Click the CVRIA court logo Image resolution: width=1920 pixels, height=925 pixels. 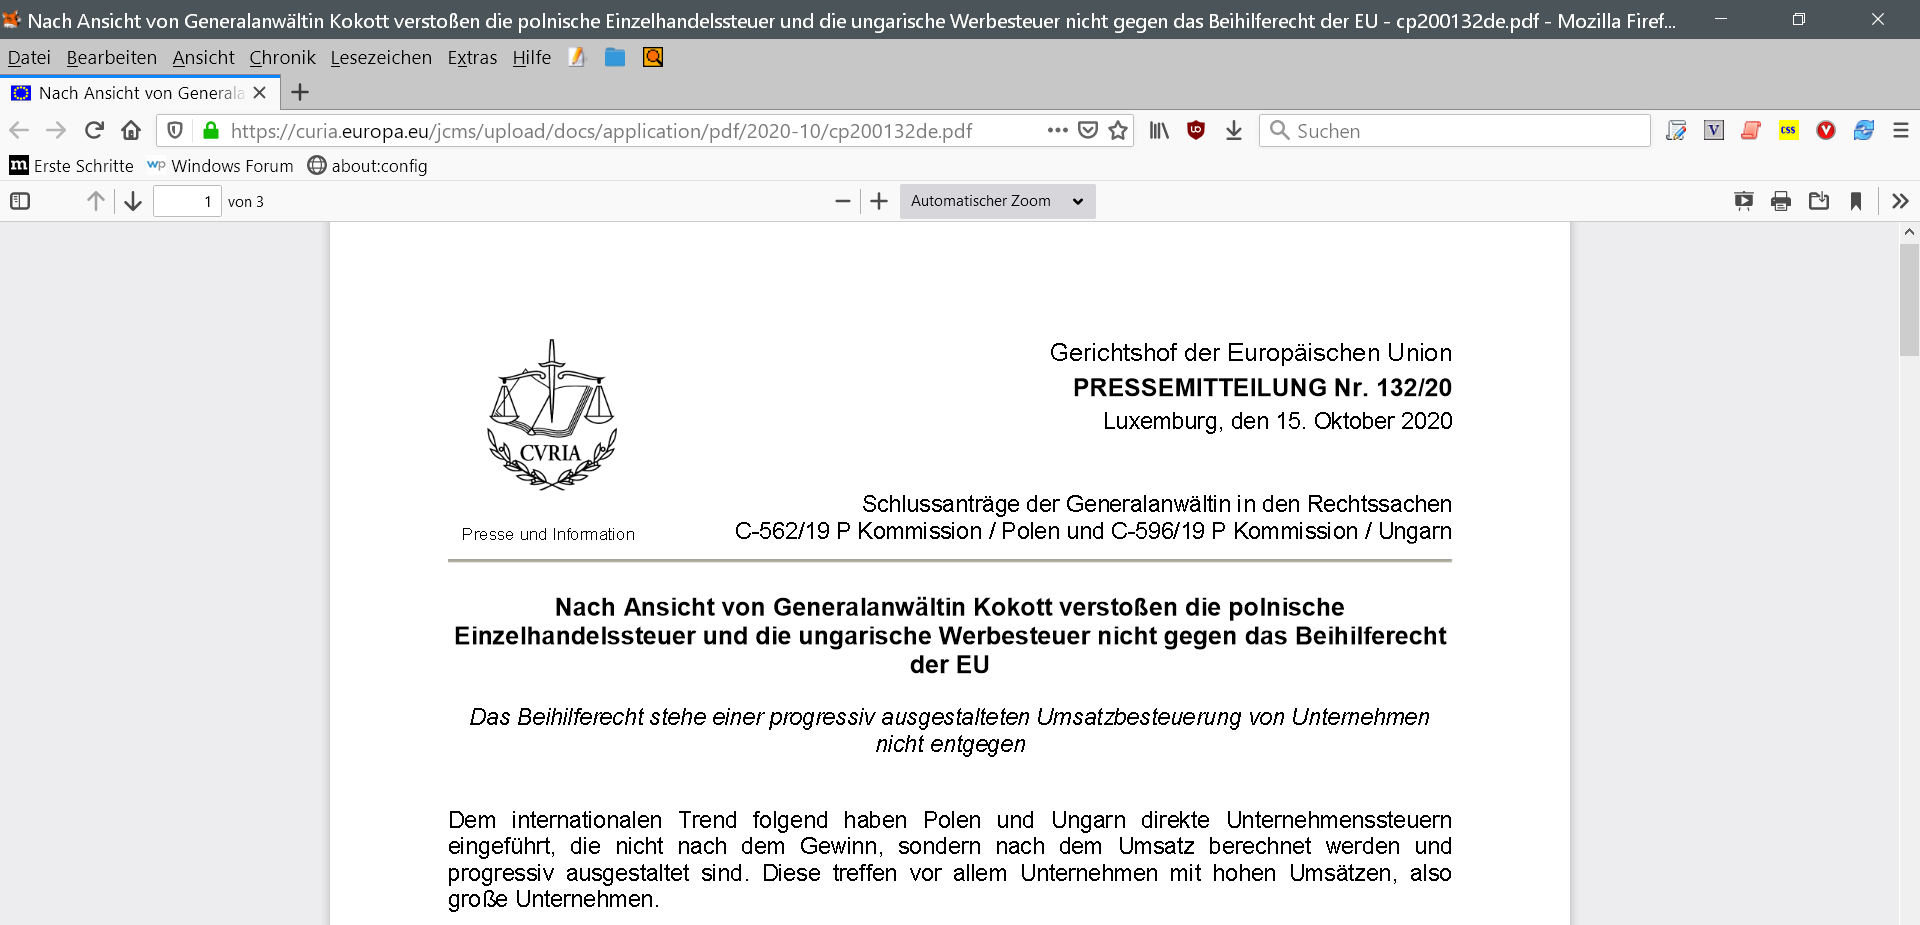coord(551,415)
